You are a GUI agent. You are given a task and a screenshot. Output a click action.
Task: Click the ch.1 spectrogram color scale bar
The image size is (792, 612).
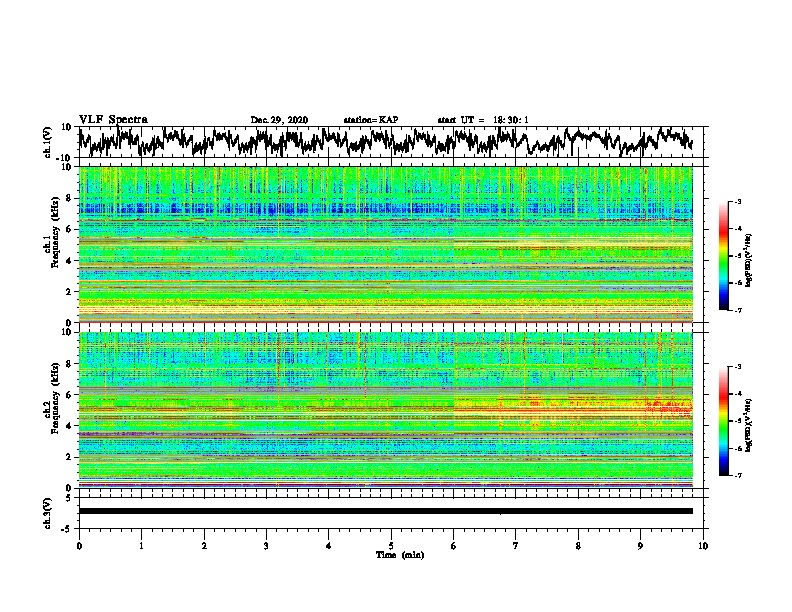pos(723,256)
